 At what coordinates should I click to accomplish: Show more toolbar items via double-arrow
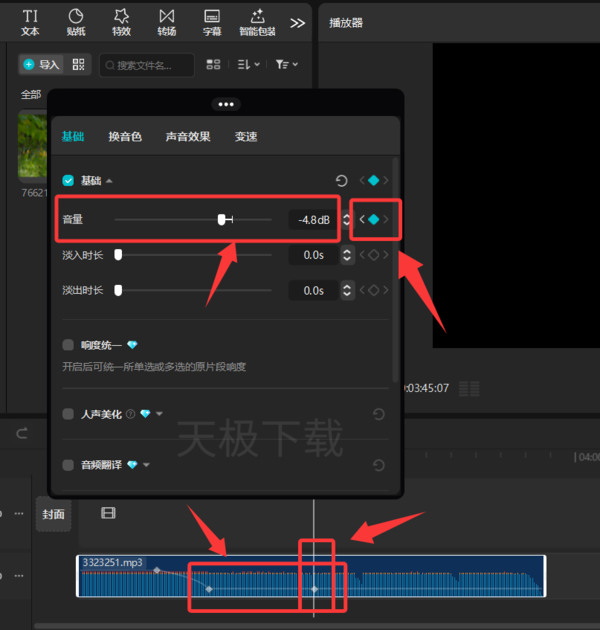[297, 23]
